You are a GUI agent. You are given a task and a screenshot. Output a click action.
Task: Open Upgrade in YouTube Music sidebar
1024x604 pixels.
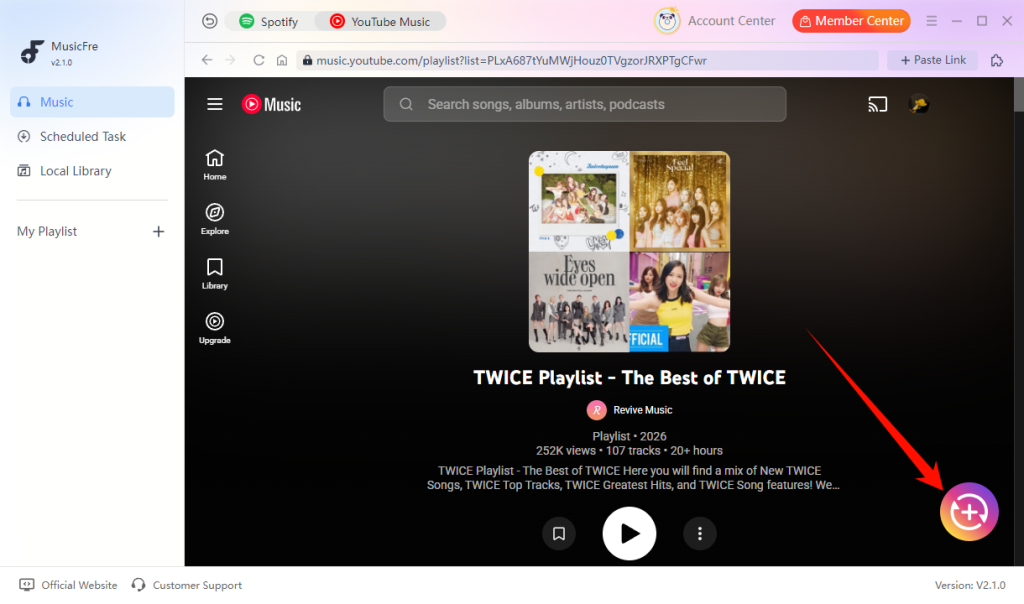tap(215, 328)
